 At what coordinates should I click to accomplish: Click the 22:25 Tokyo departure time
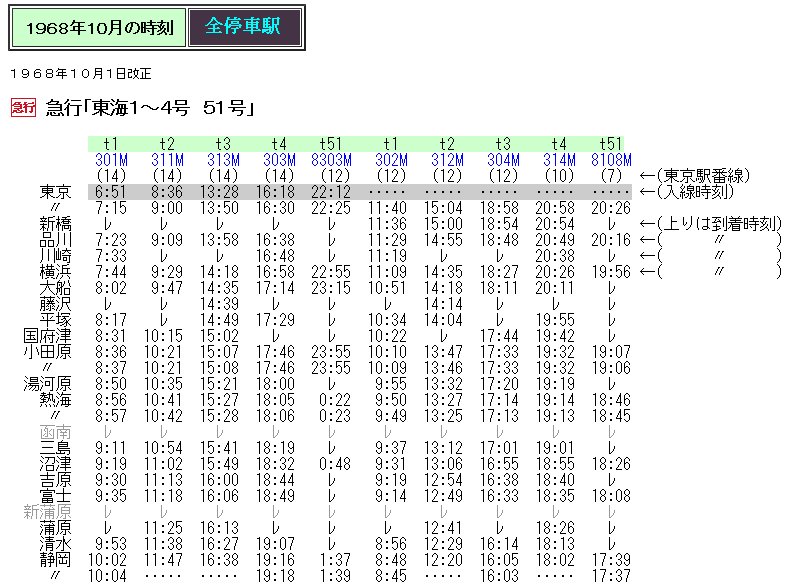pyautogui.click(x=331, y=208)
